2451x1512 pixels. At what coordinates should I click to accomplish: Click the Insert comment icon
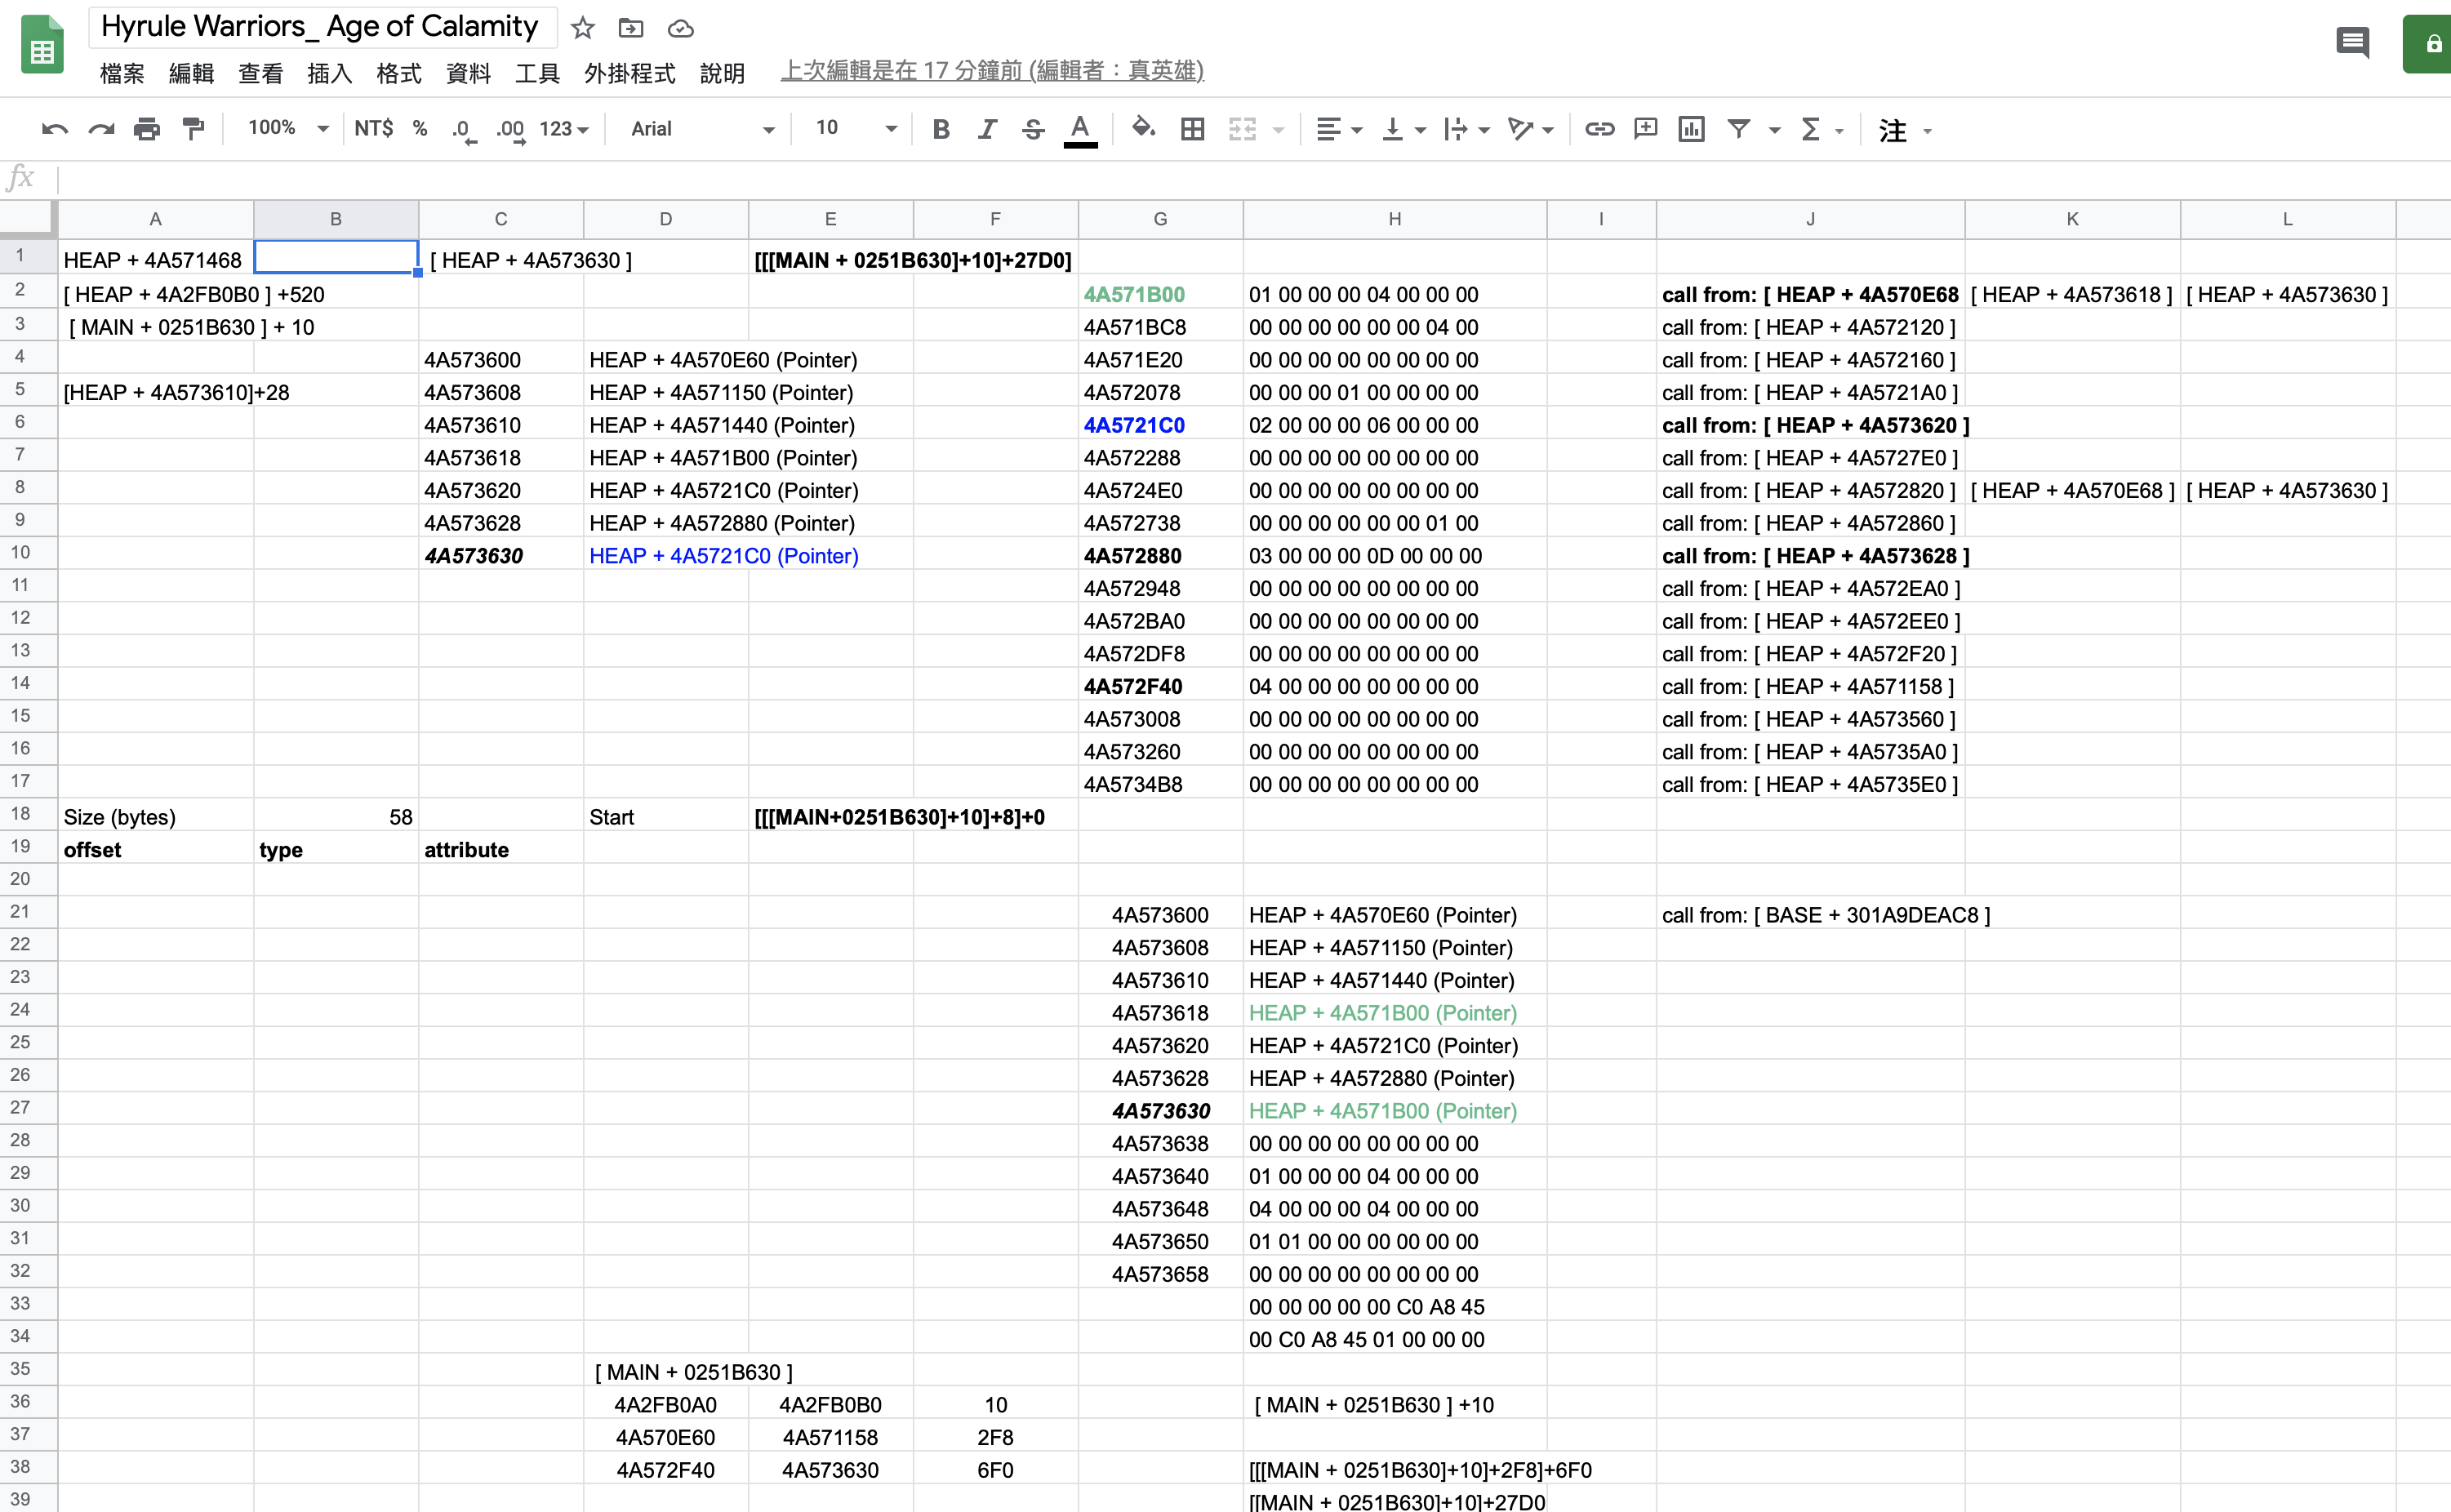click(1645, 129)
